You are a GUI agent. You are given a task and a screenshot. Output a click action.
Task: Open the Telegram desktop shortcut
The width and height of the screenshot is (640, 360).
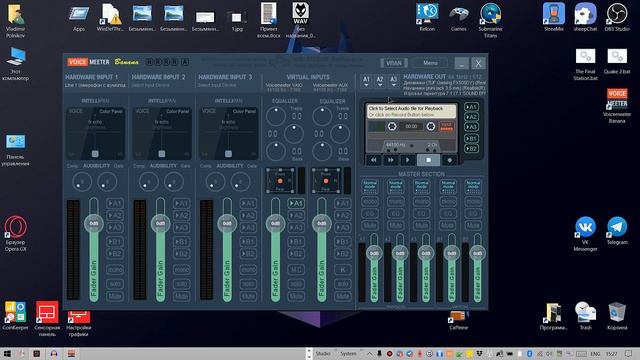tap(617, 231)
